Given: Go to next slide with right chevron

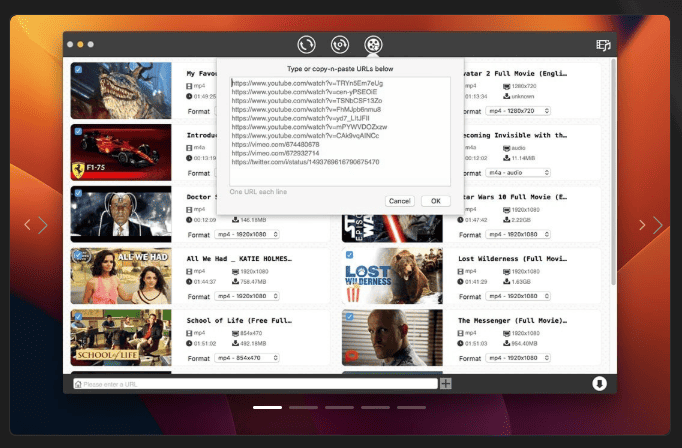Looking at the screenshot, I should (x=658, y=225).
